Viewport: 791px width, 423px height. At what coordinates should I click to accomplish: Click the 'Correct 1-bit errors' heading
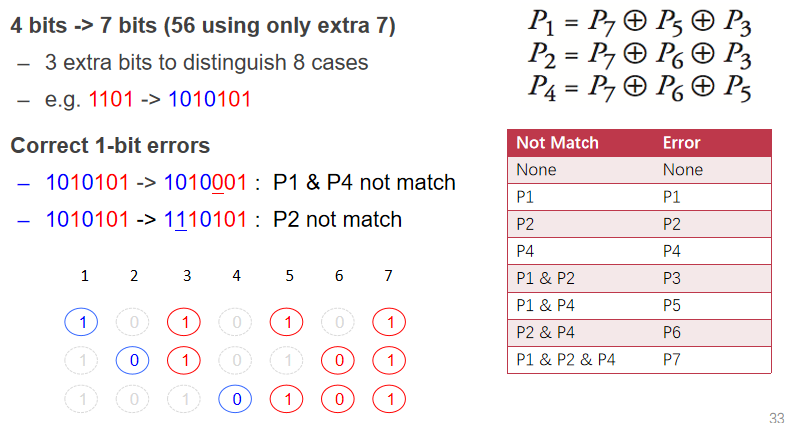[110, 146]
